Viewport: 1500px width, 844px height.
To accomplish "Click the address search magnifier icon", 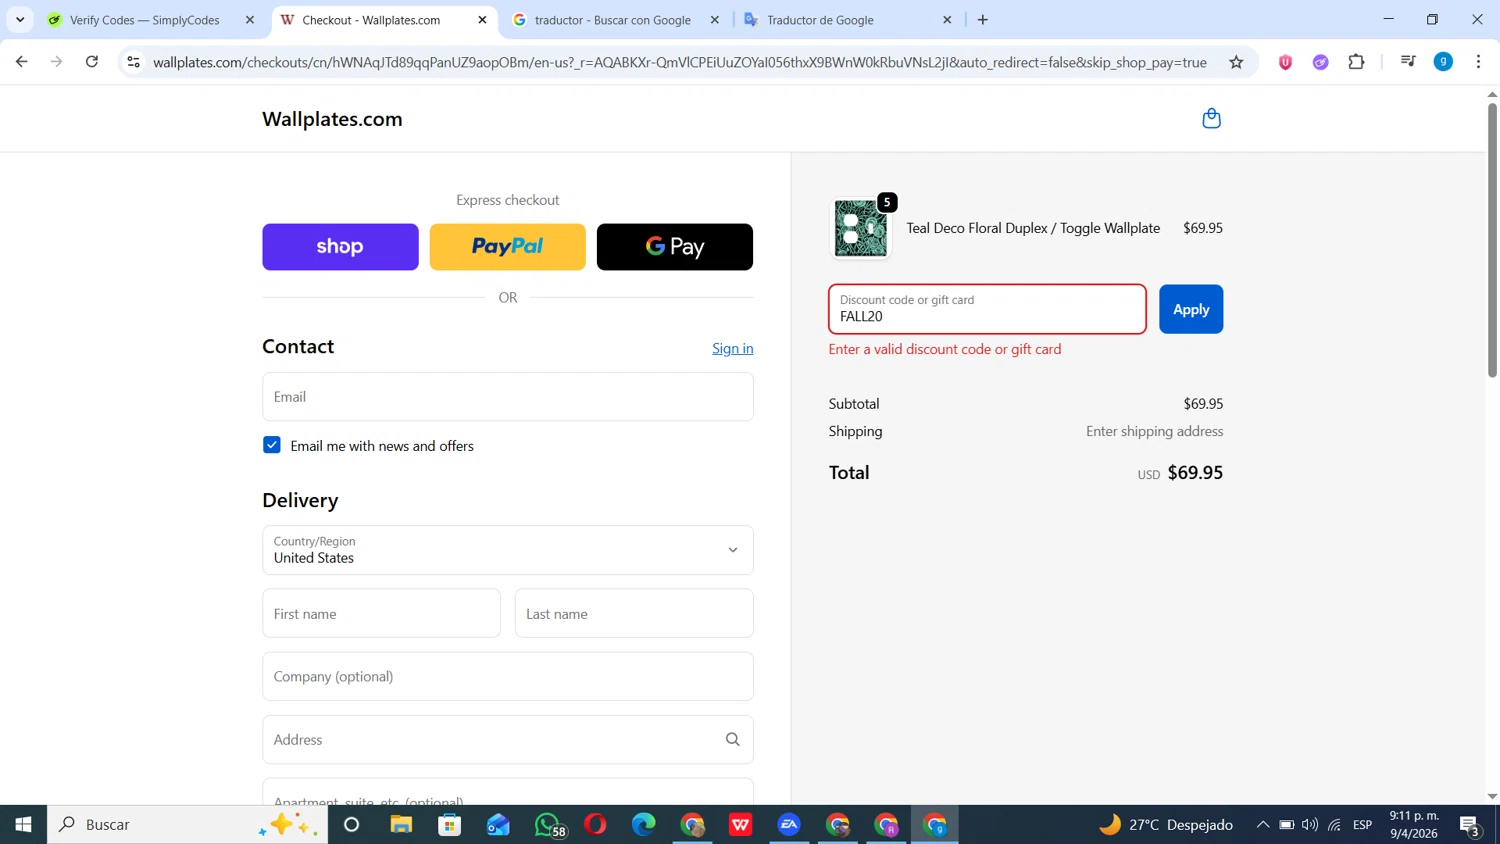I will [732, 739].
